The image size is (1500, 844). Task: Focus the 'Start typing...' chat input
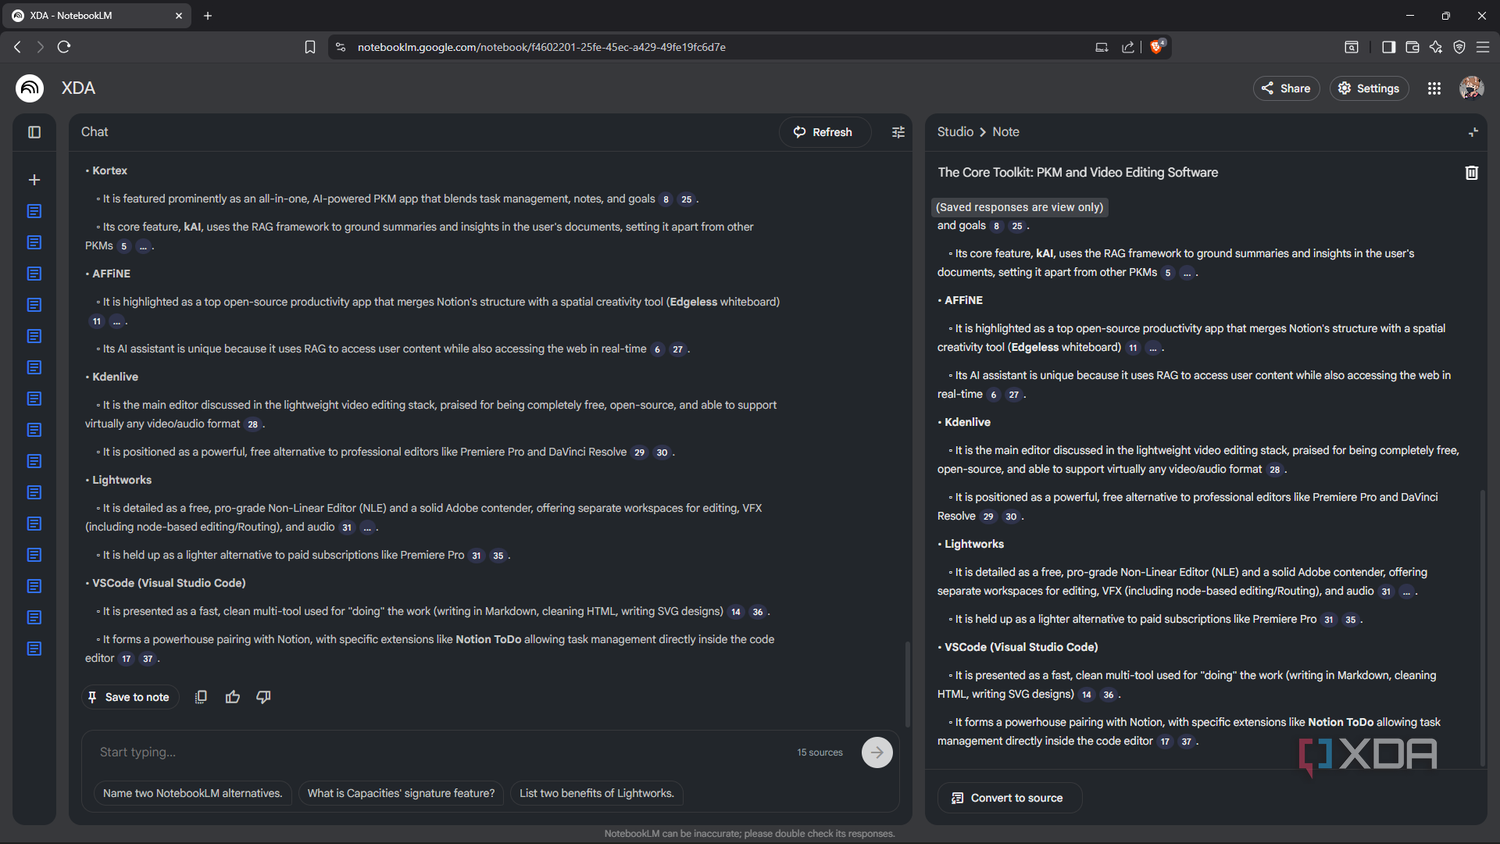click(x=440, y=752)
